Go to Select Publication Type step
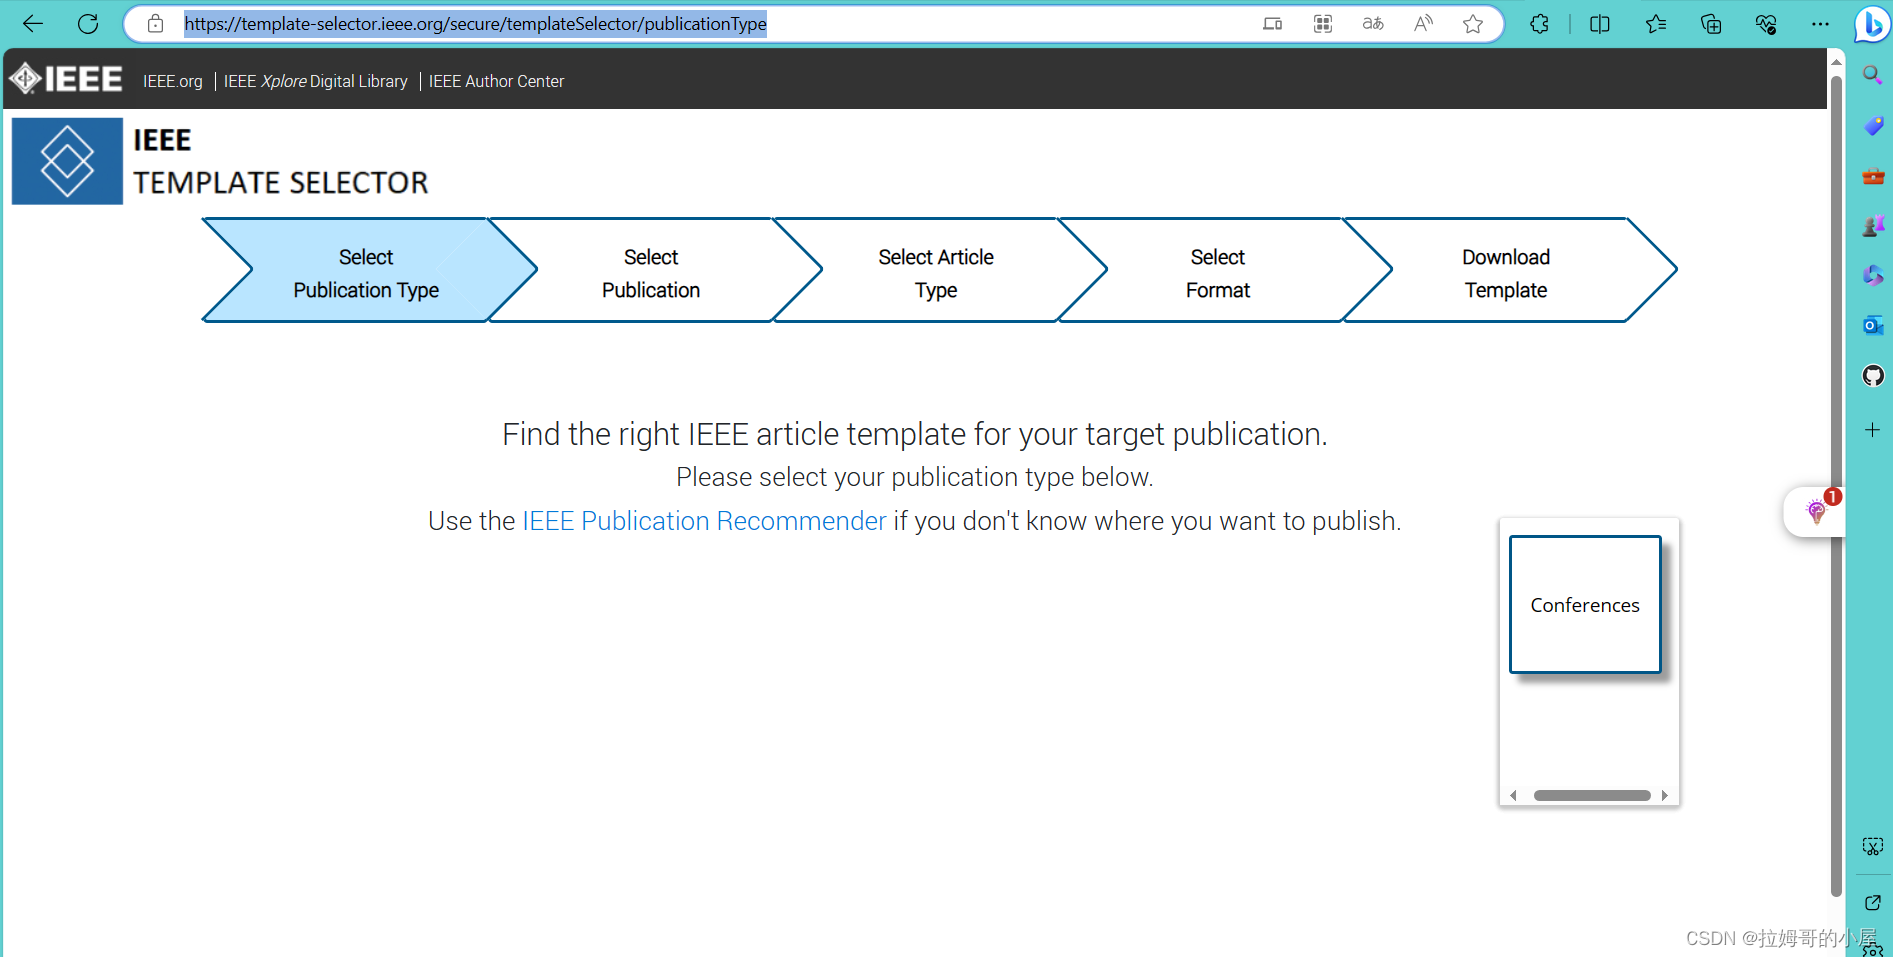Screen dimensions: 1893x957 (366, 271)
